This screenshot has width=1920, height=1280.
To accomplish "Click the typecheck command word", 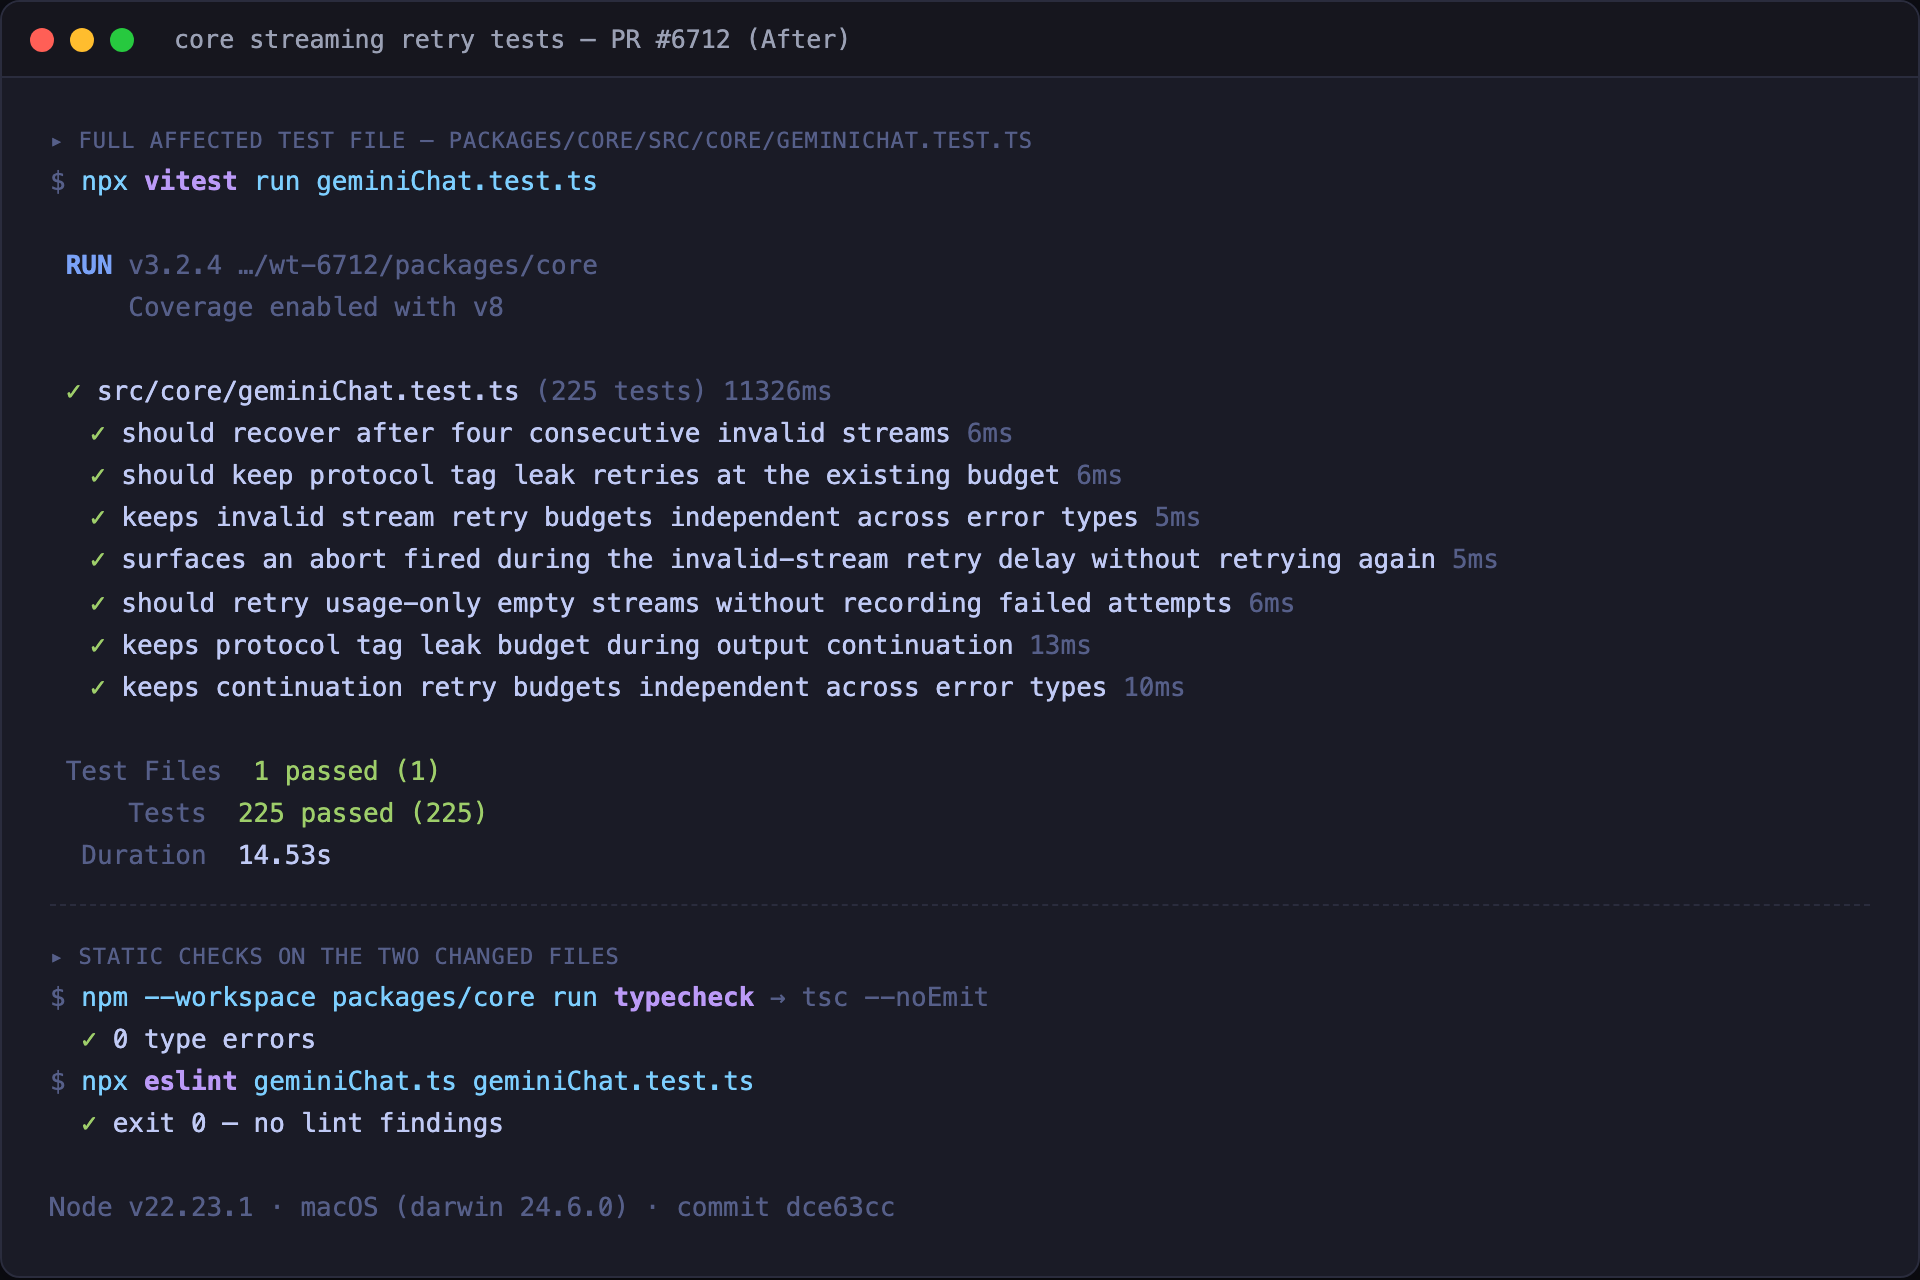I will [684, 997].
